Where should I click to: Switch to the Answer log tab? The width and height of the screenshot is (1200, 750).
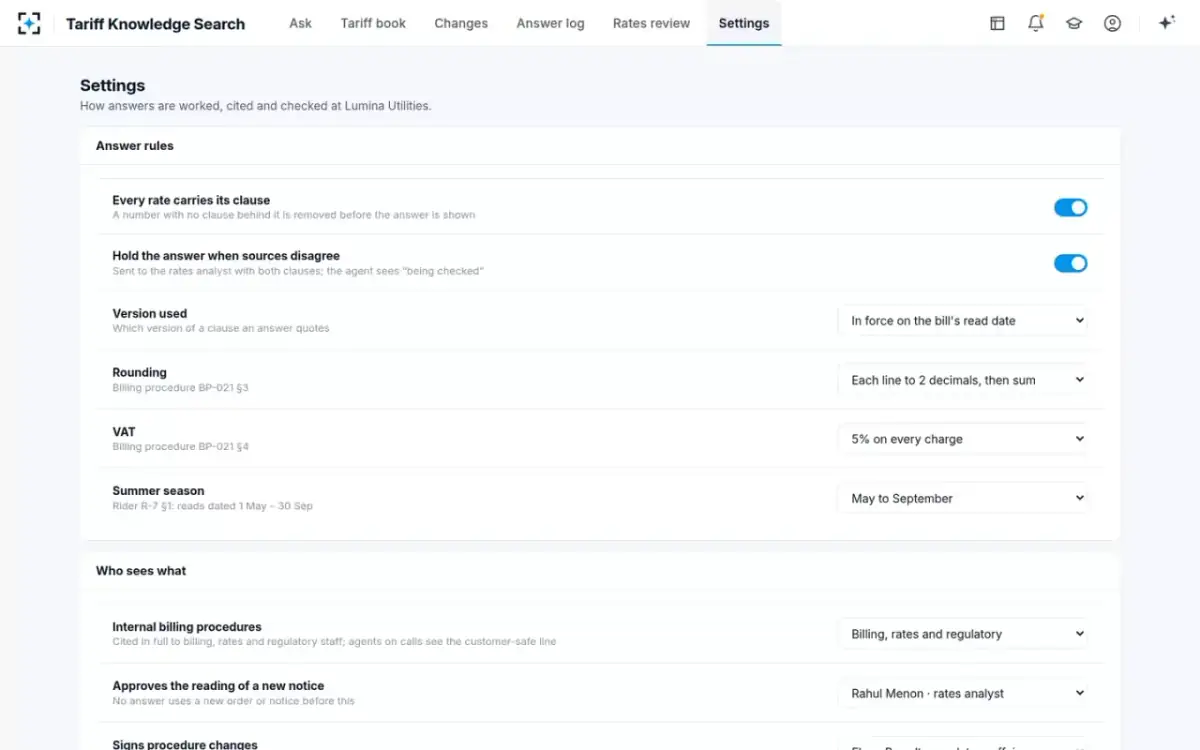point(550,23)
